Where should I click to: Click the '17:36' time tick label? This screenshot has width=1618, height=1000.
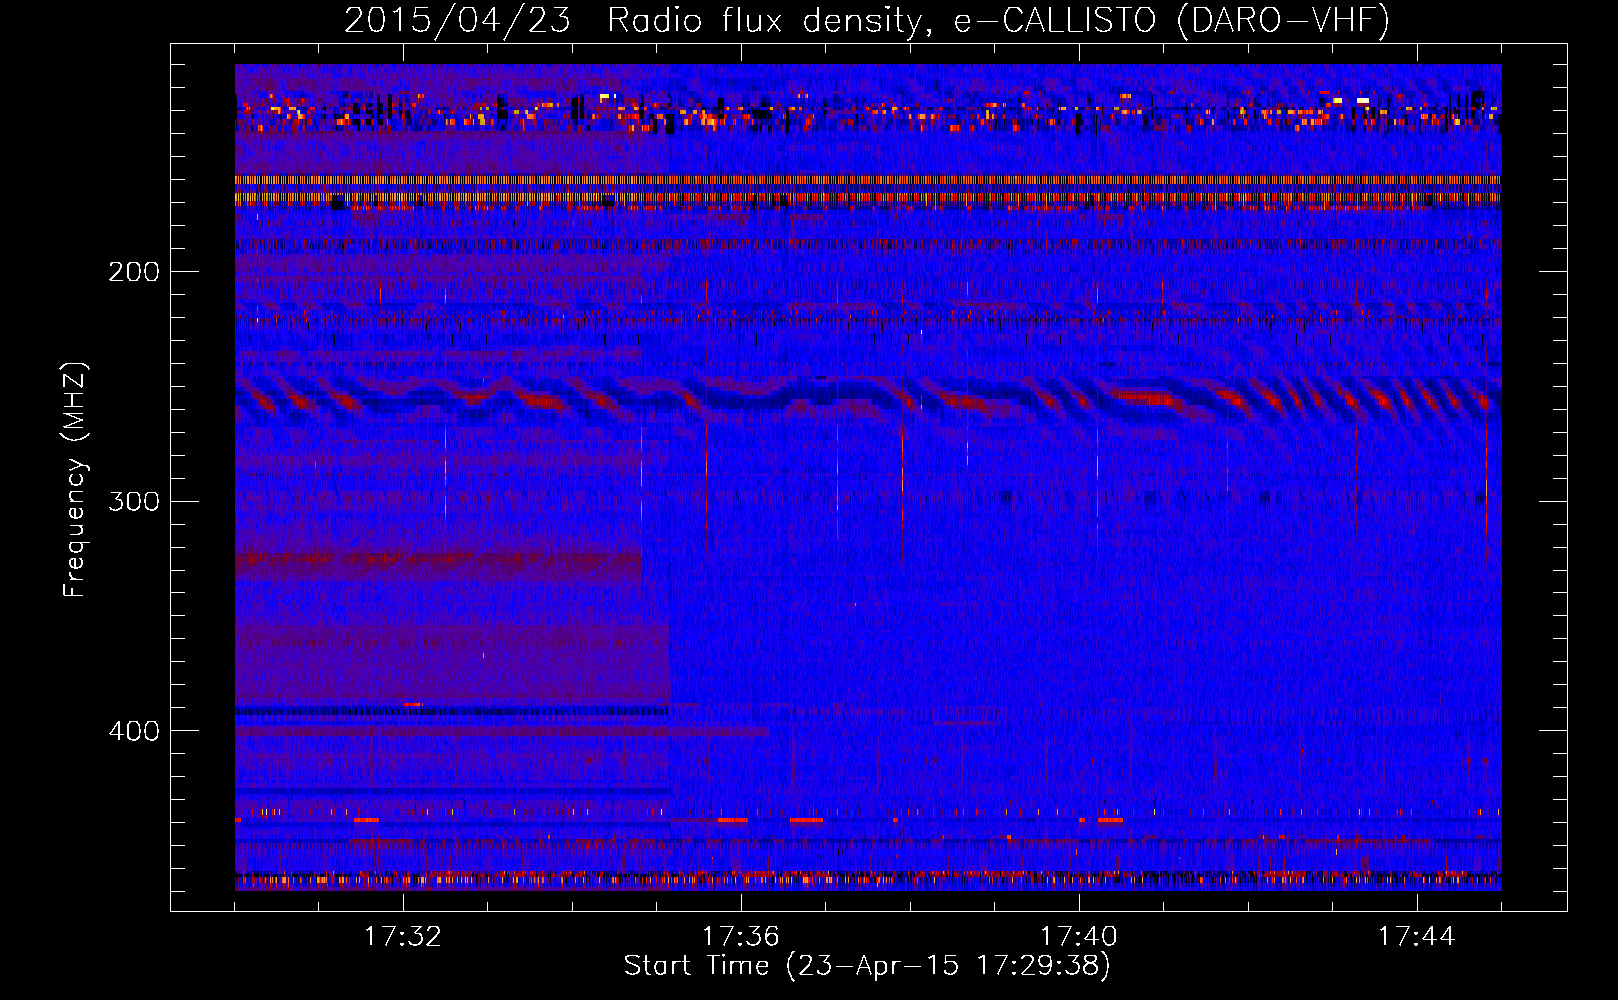(x=740, y=937)
